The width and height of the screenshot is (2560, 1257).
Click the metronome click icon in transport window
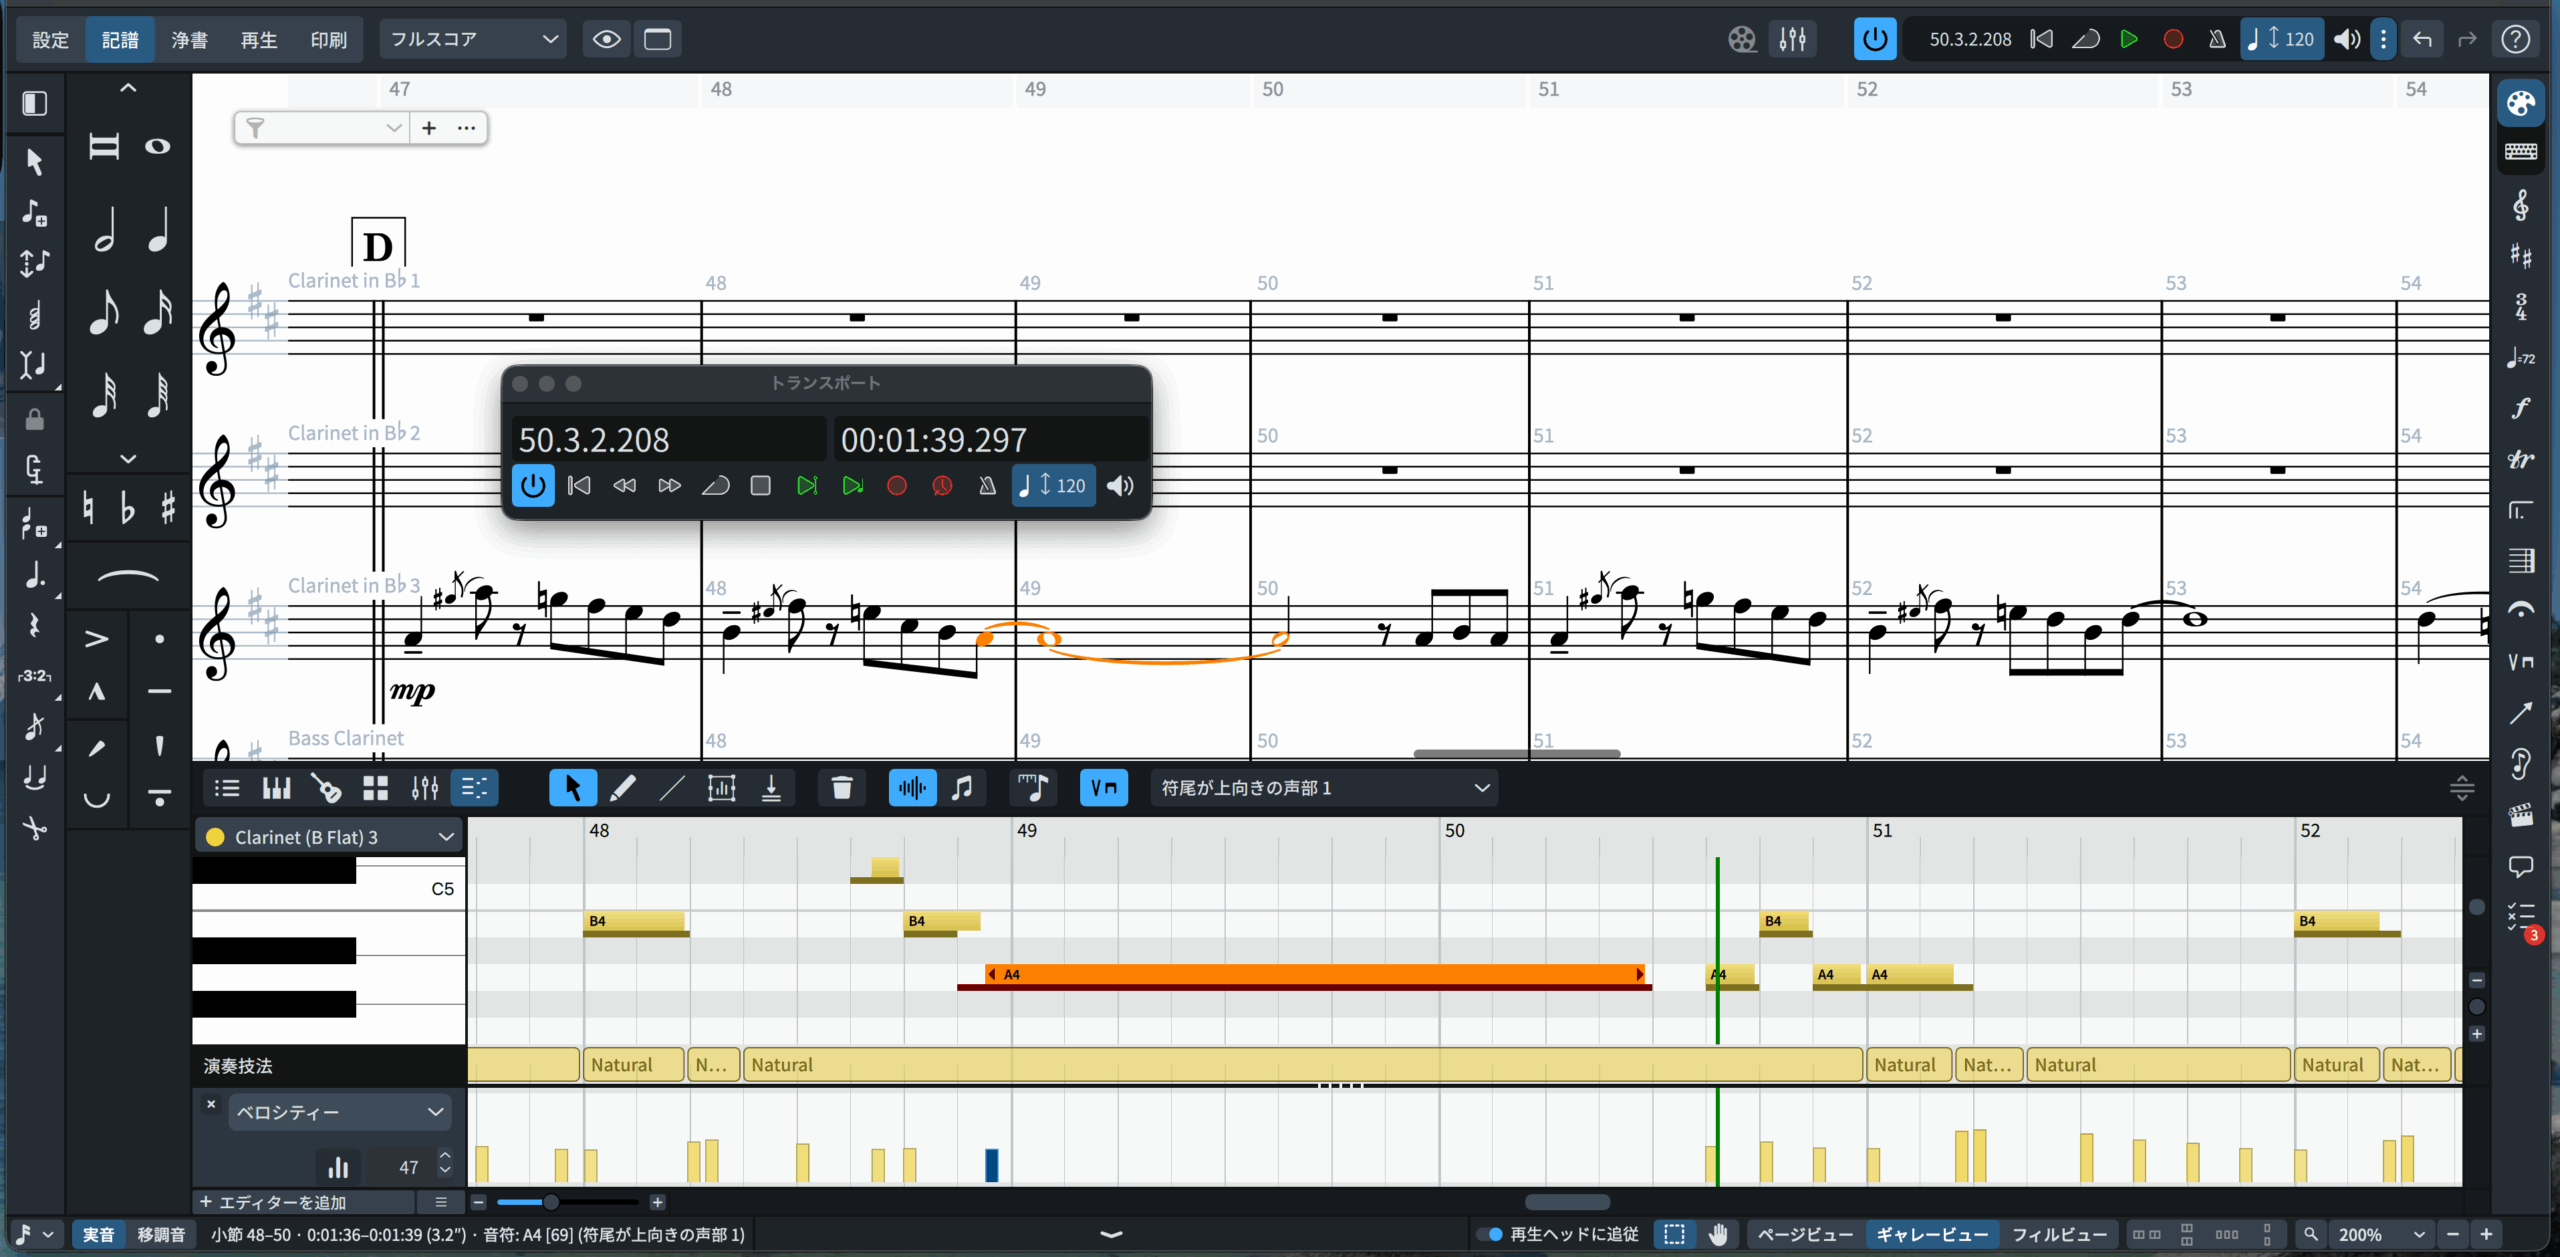tap(987, 486)
